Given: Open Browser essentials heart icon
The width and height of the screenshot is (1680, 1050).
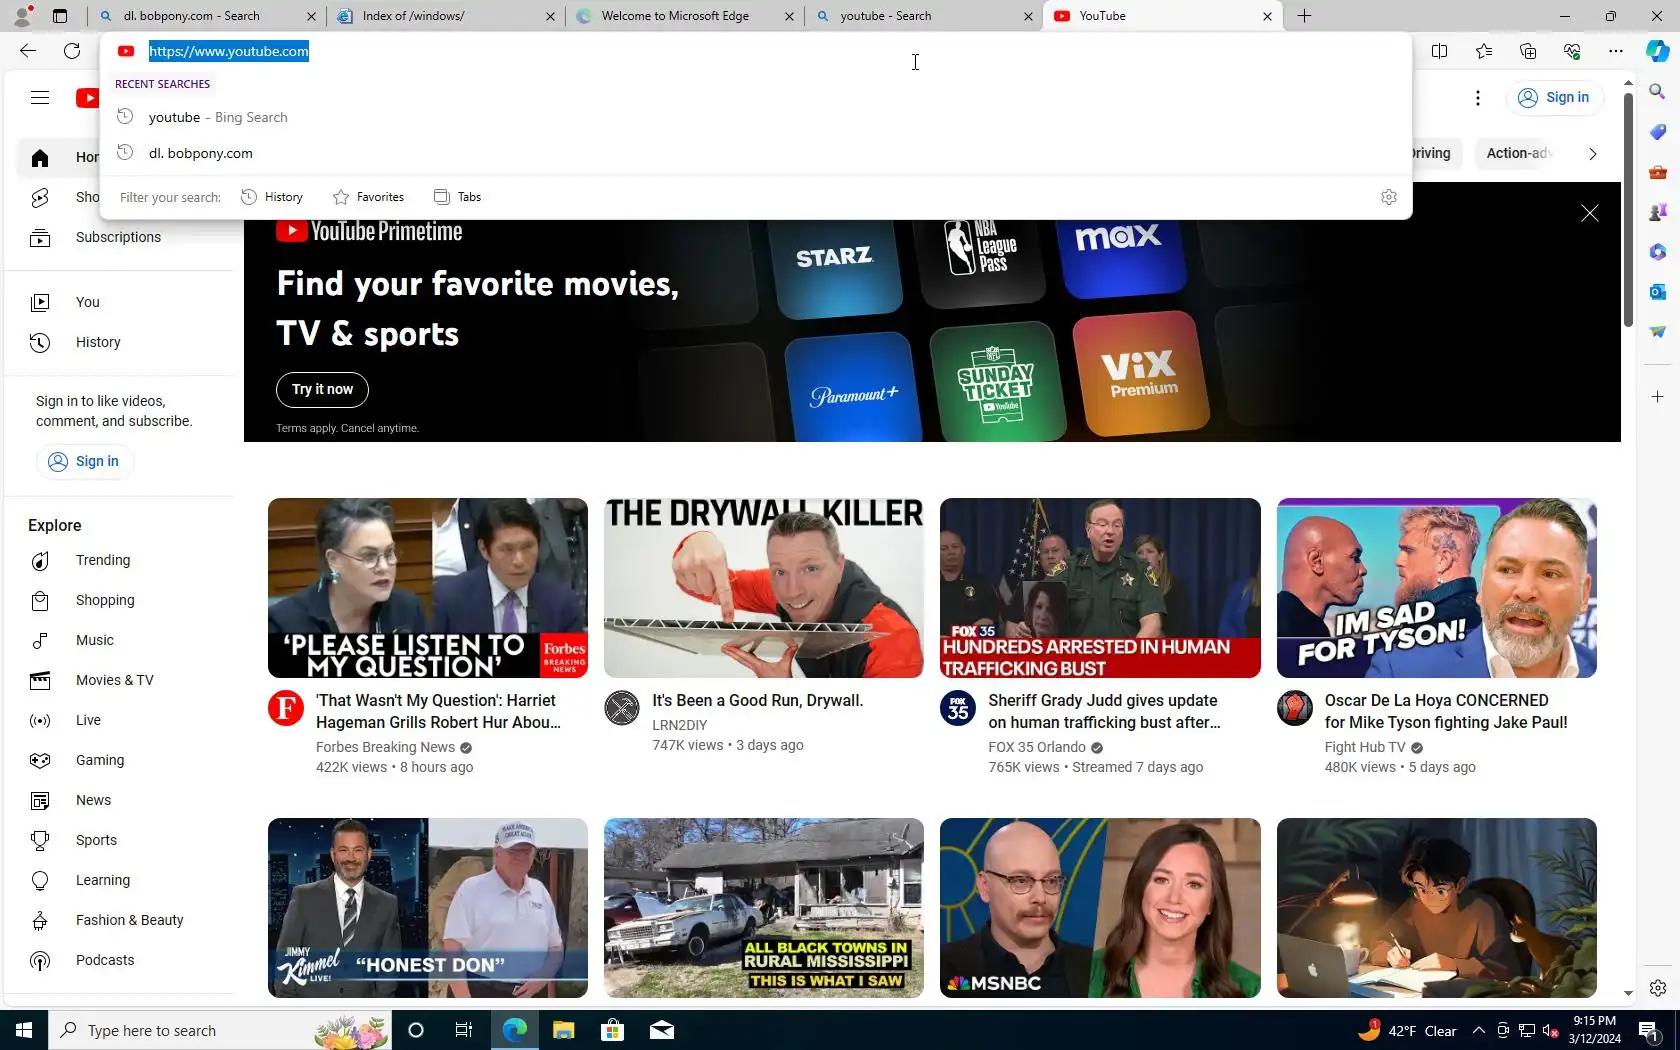Looking at the screenshot, I should tap(1571, 51).
